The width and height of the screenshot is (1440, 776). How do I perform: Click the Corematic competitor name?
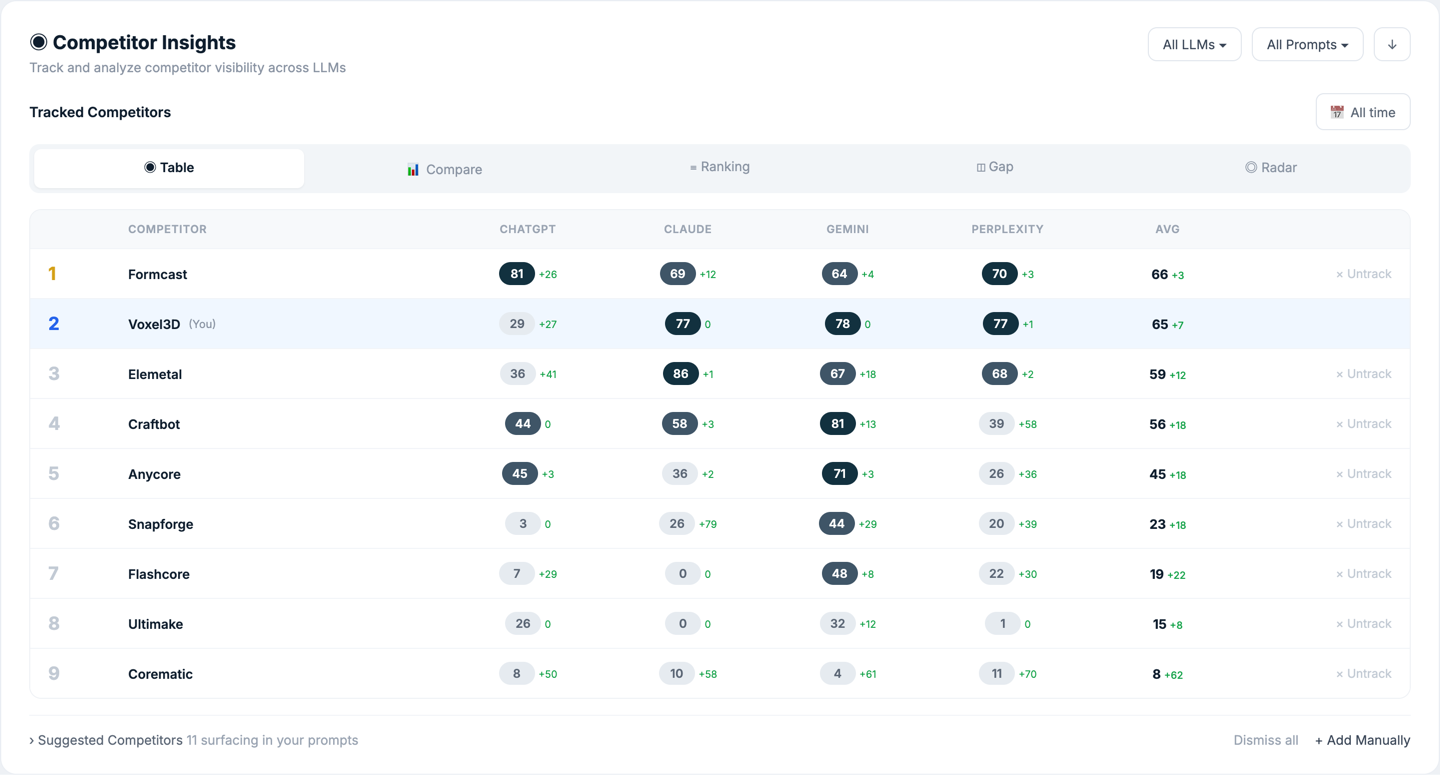tap(160, 674)
